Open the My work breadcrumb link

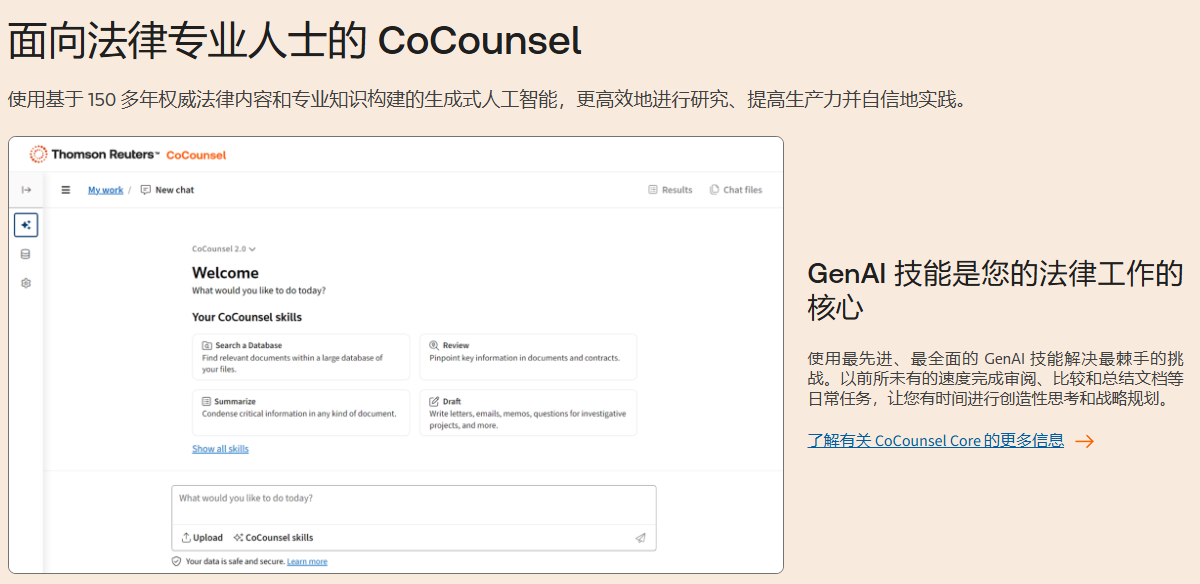coord(105,190)
